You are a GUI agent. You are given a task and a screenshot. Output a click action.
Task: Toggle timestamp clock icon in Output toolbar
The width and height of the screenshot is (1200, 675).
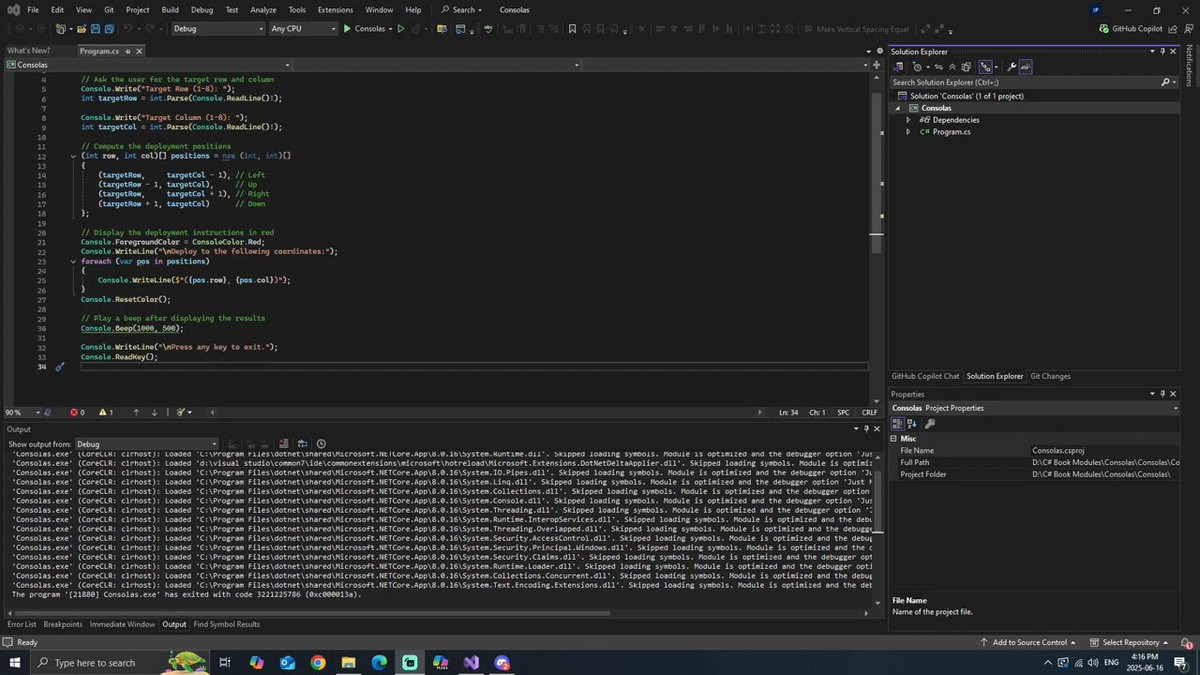321,444
